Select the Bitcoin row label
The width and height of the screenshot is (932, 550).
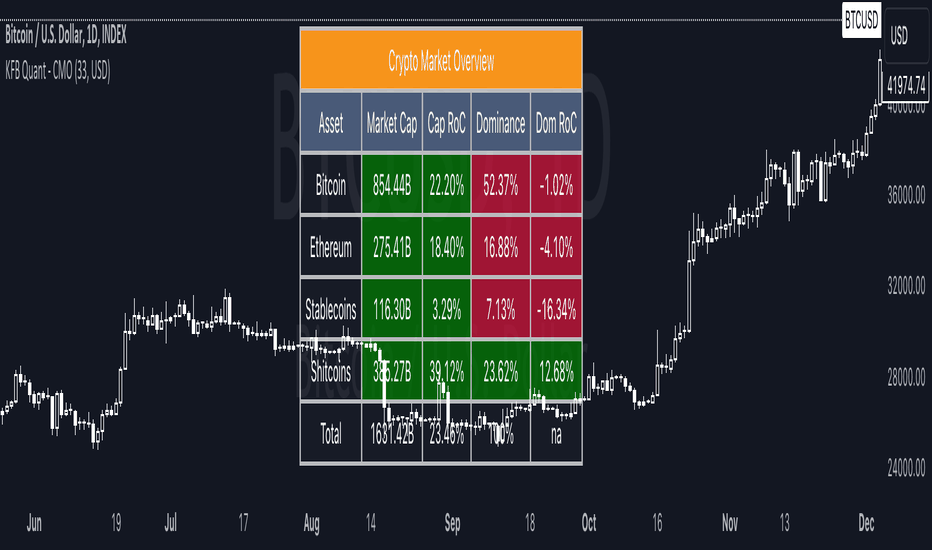click(330, 185)
